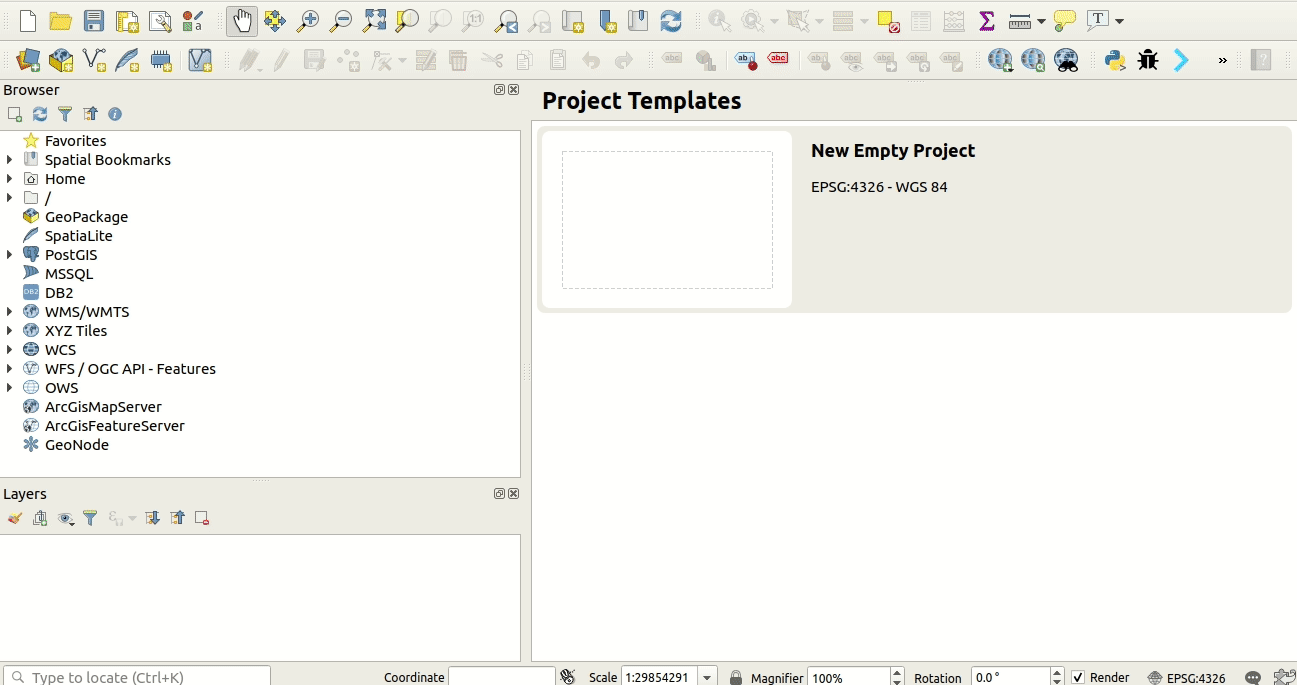Select the PostGIS entry in Browser
The height and width of the screenshot is (685, 1297).
(70, 255)
